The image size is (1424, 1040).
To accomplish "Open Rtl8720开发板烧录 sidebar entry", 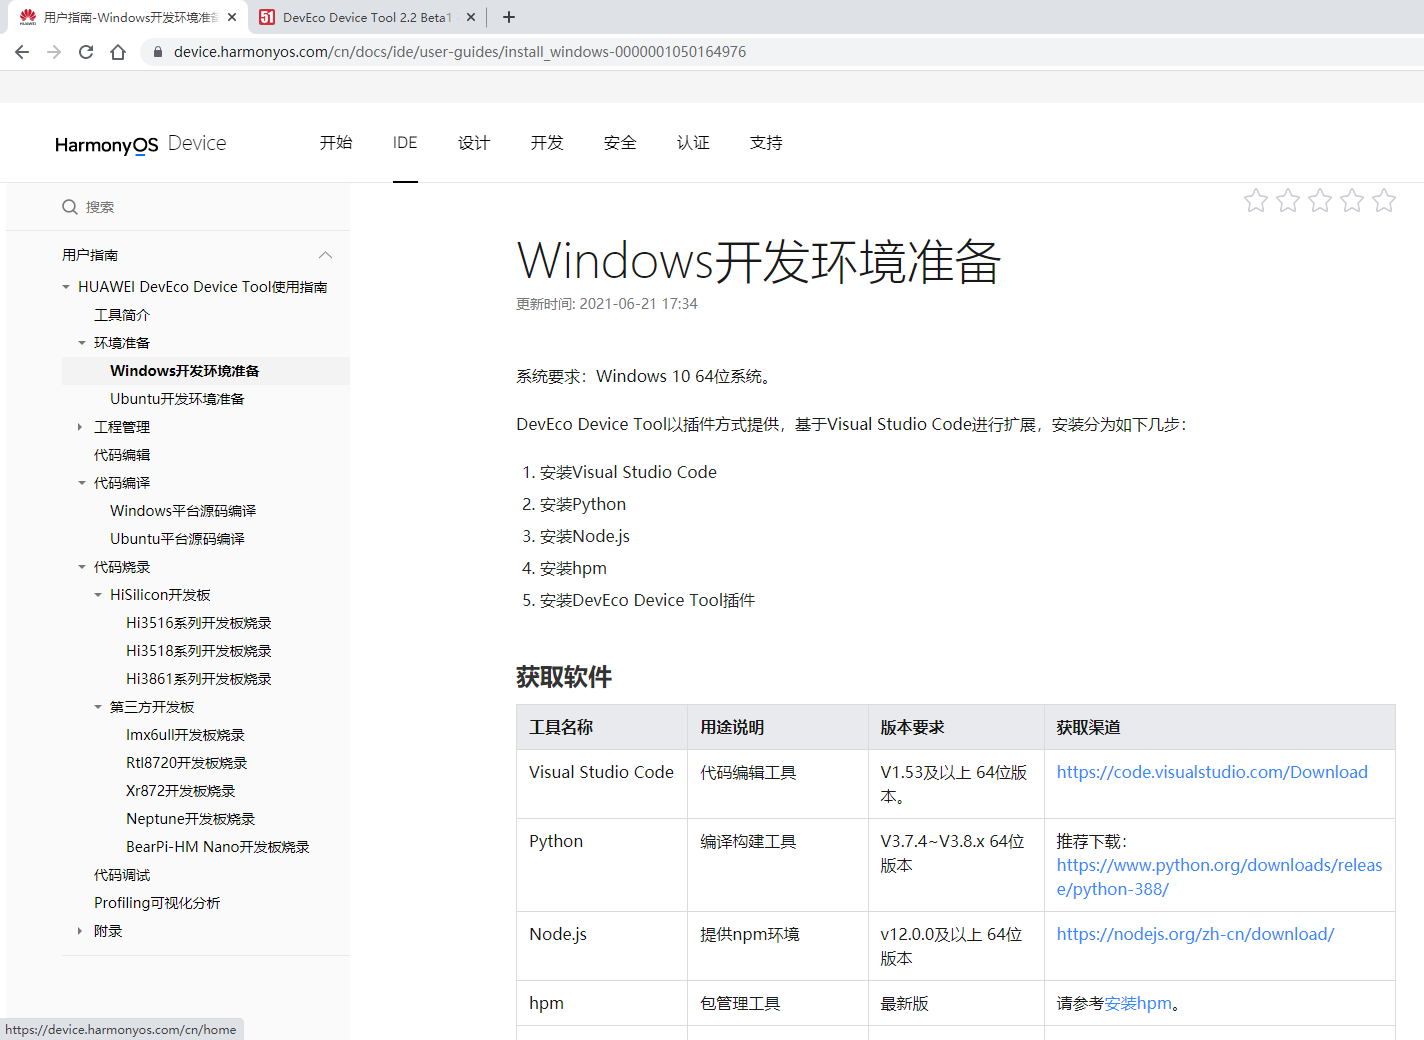I will (187, 763).
